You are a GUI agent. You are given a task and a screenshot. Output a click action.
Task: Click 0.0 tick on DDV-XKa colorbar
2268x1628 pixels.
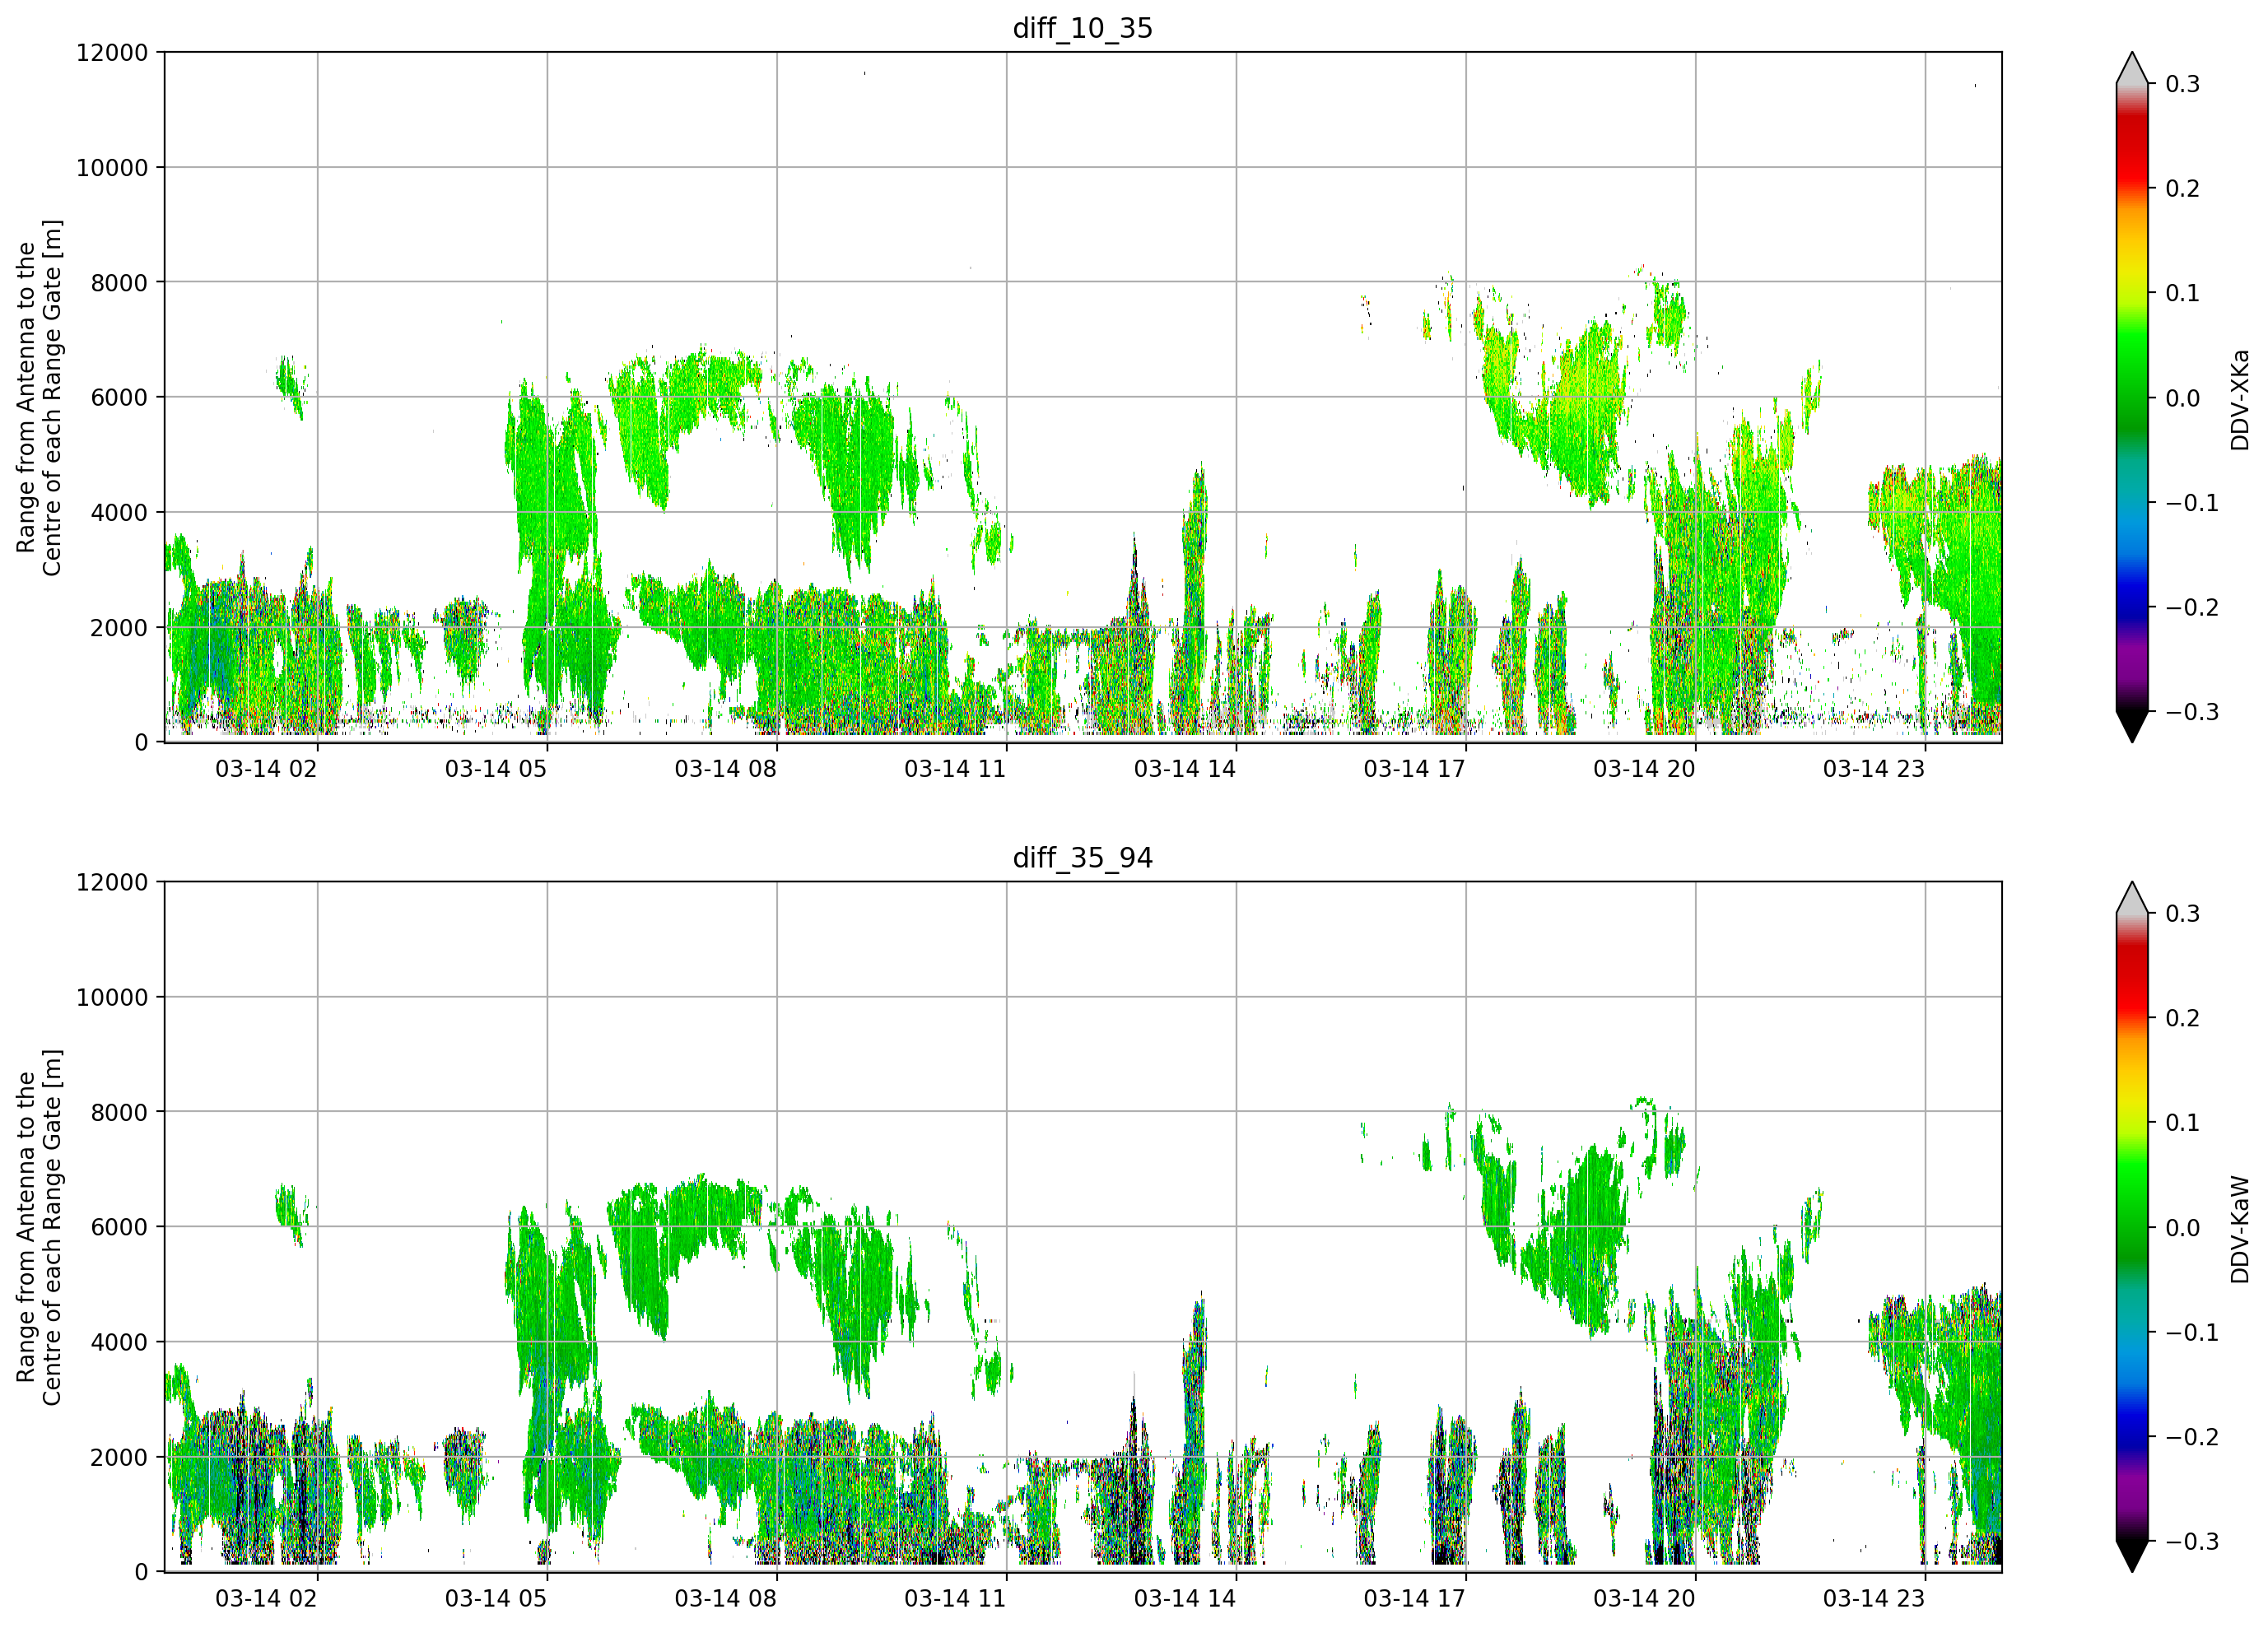tap(2182, 398)
